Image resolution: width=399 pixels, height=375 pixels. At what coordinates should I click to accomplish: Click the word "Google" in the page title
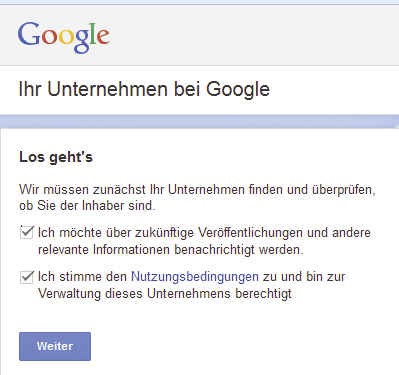(238, 89)
